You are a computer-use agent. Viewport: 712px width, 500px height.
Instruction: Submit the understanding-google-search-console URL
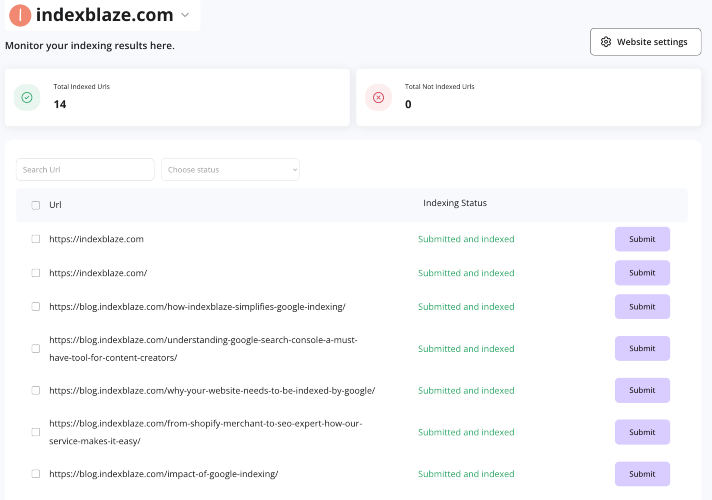tap(642, 348)
